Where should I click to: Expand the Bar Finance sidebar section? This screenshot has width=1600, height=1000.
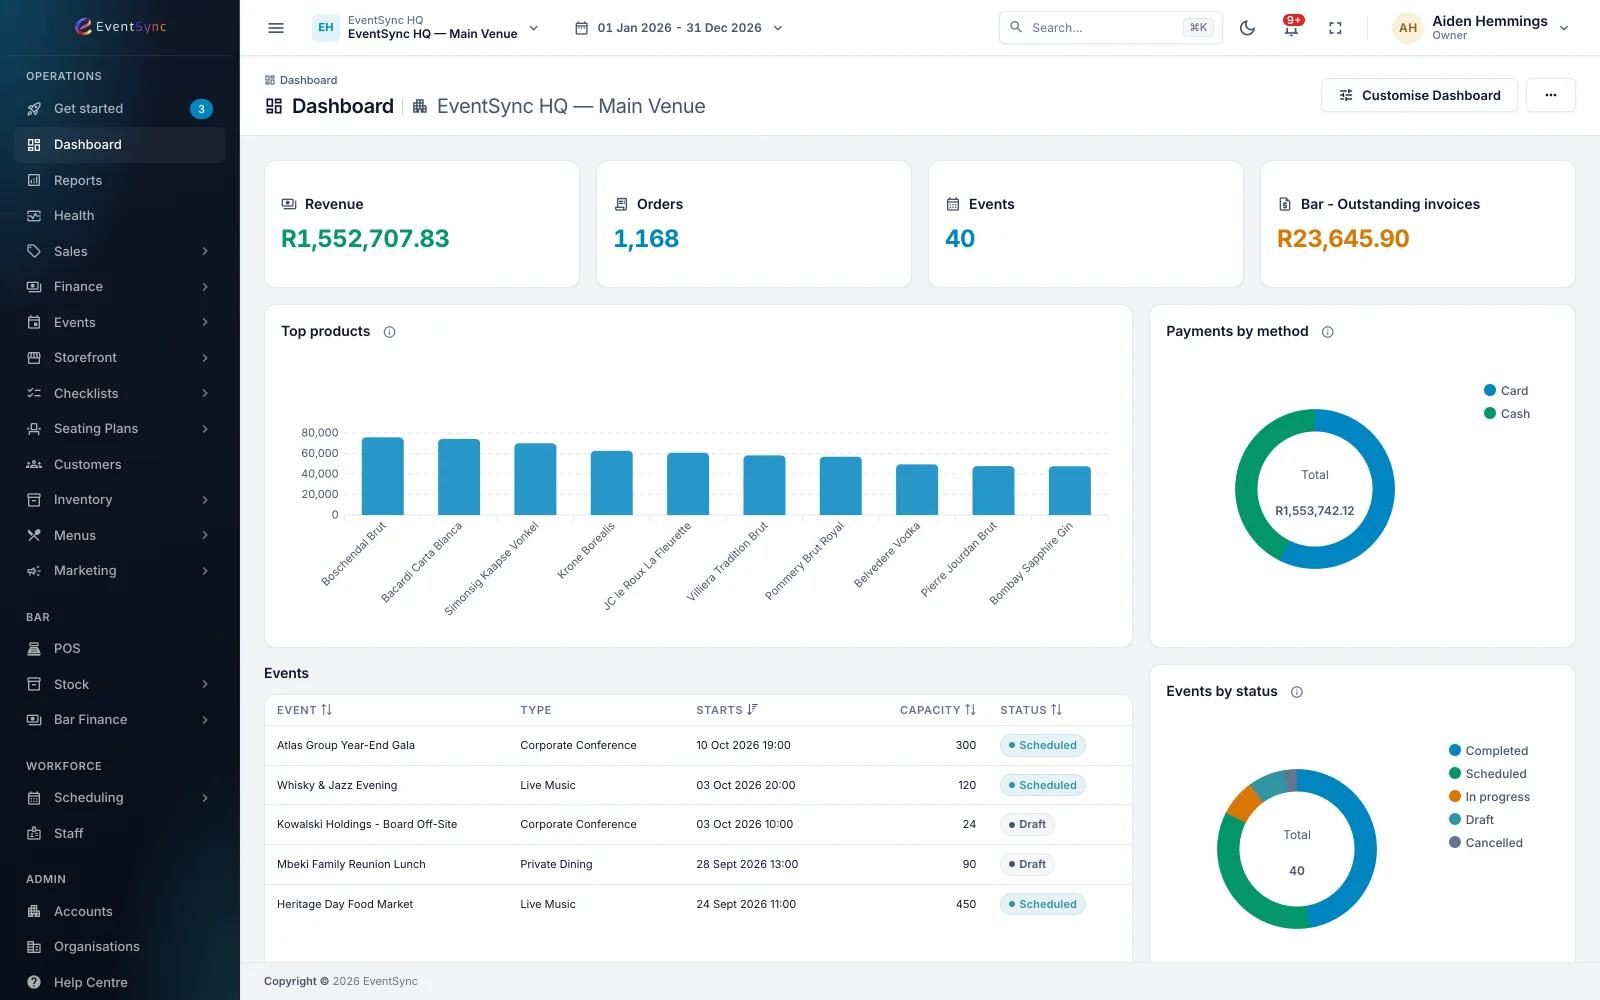120,720
